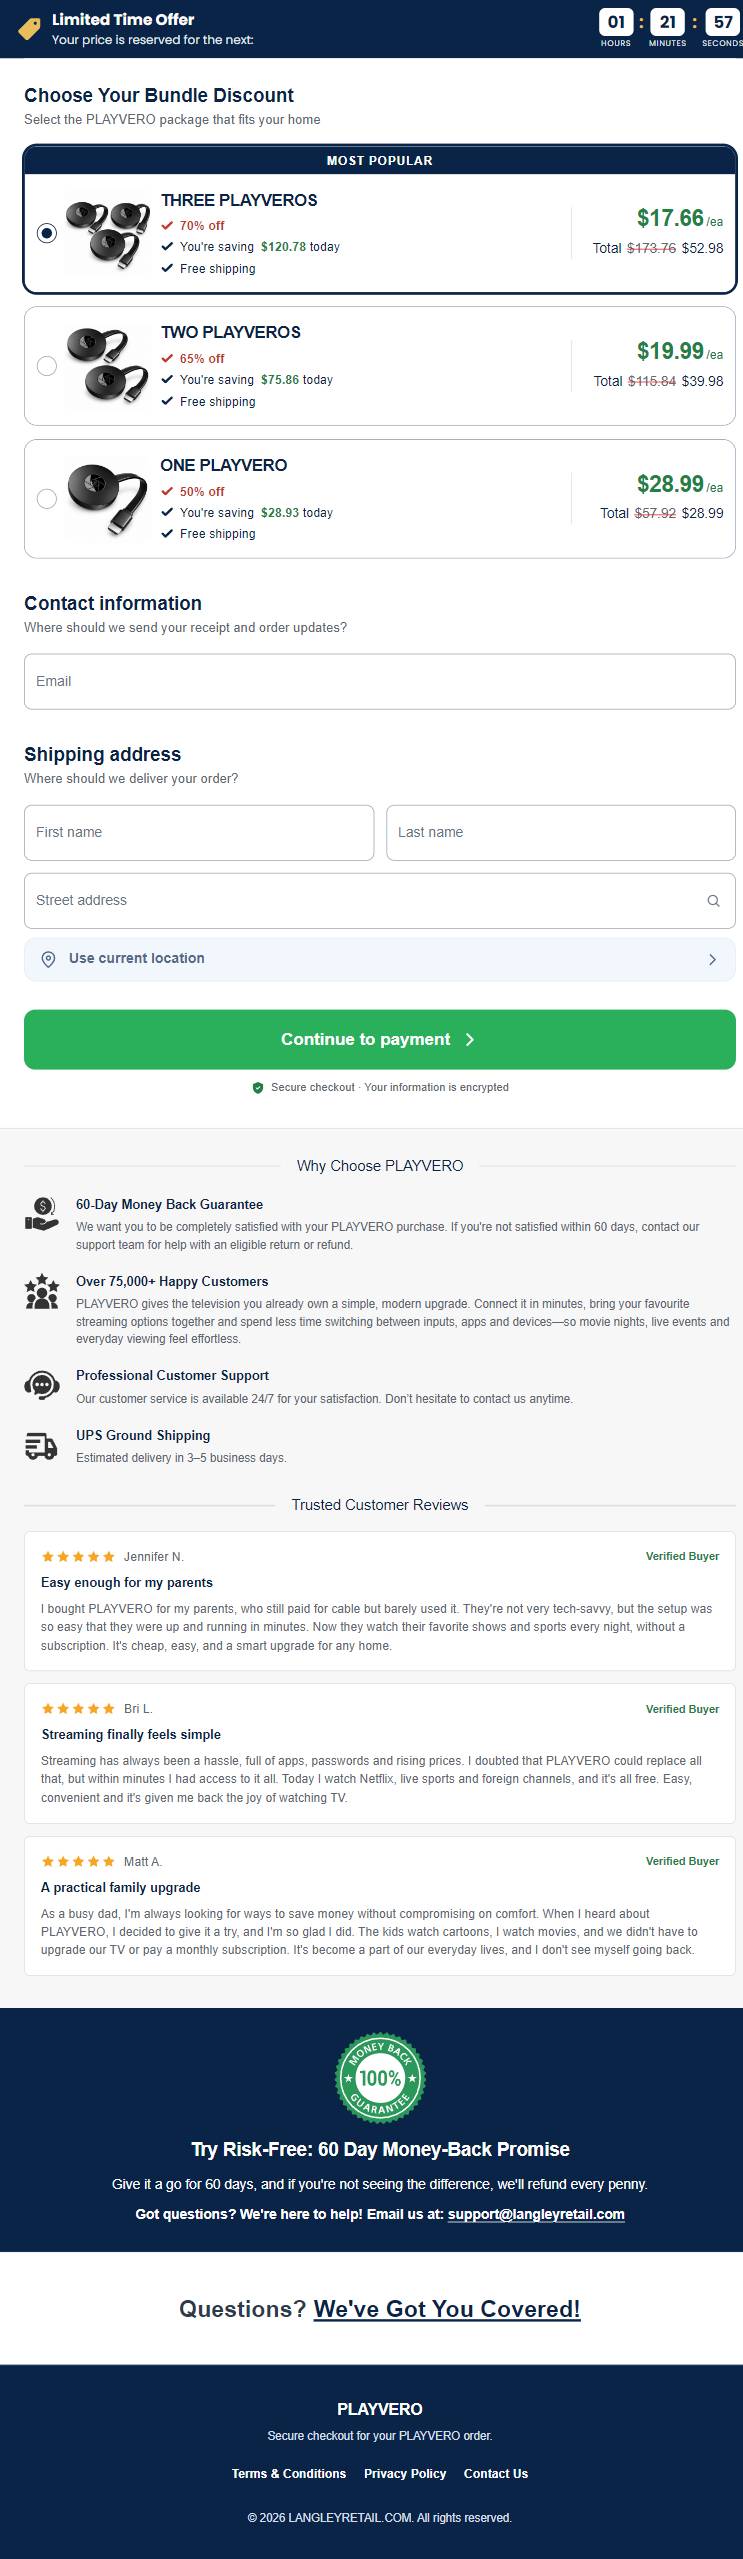Click the We've Got You Covered link
Viewport: 743px width, 2559px height.
[x=447, y=2308]
